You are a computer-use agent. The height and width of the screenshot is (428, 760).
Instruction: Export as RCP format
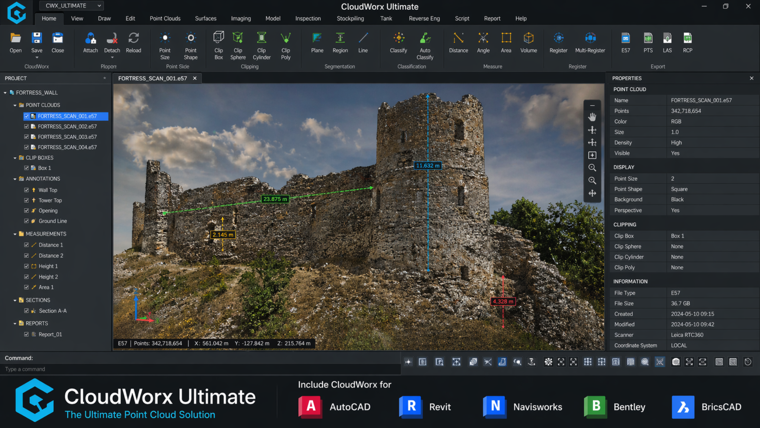(687, 38)
